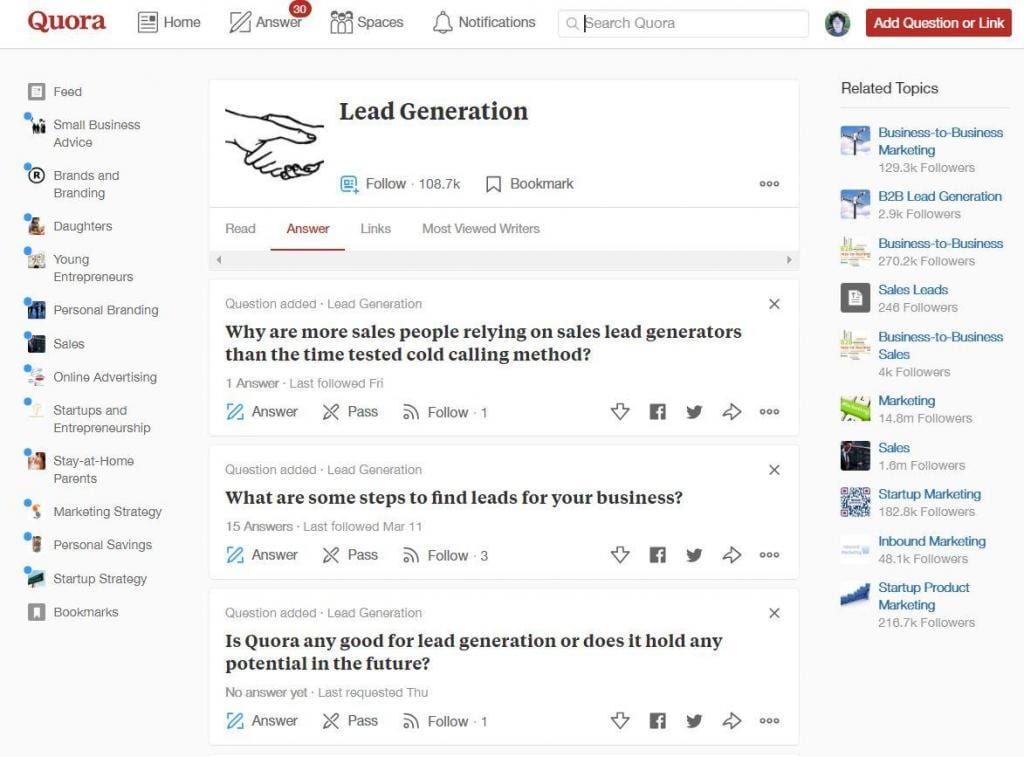Follow the Quora lead generation question
The image size is (1024, 757).
click(445, 721)
